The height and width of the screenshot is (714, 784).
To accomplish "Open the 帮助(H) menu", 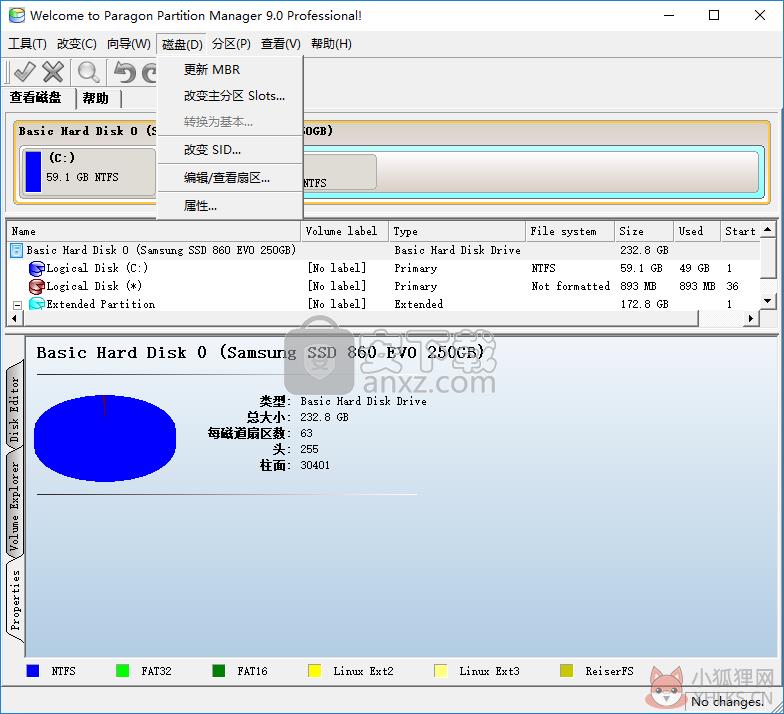I will coord(331,44).
